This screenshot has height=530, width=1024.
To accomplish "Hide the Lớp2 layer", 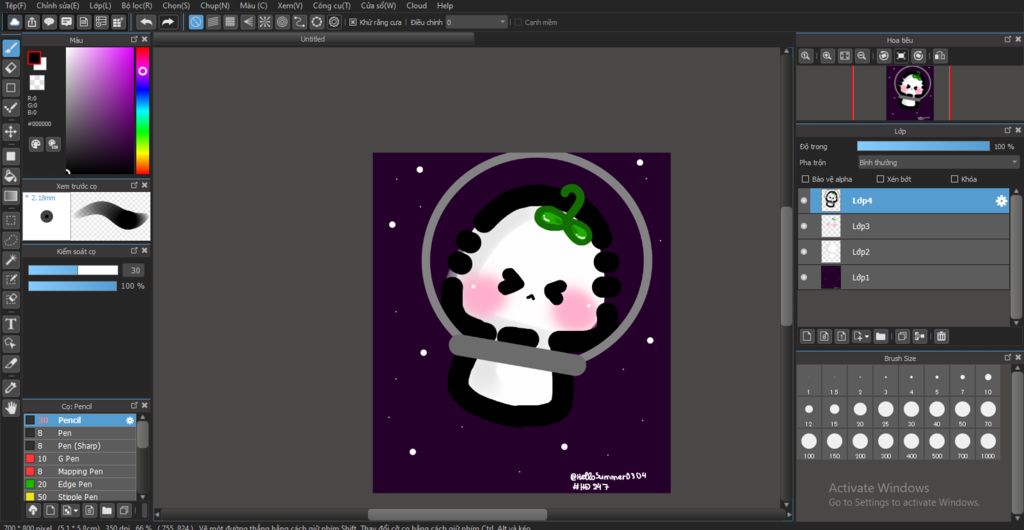I will tap(804, 252).
